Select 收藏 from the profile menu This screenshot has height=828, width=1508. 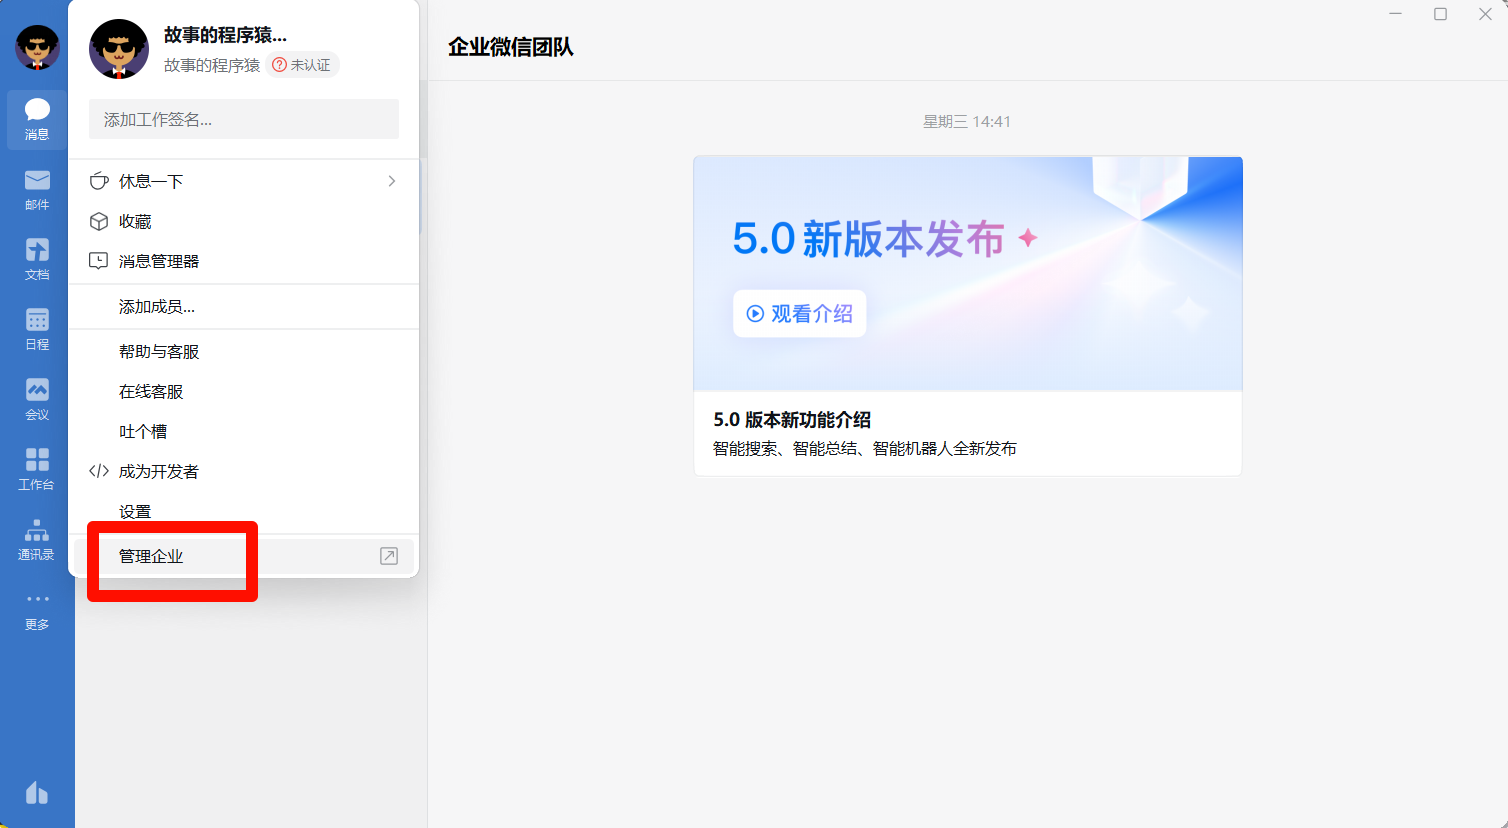(x=135, y=221)
